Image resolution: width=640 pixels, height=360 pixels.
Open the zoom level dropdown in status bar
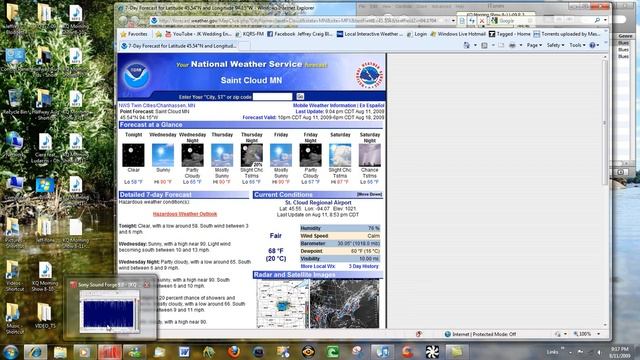(x=599, y=334)
